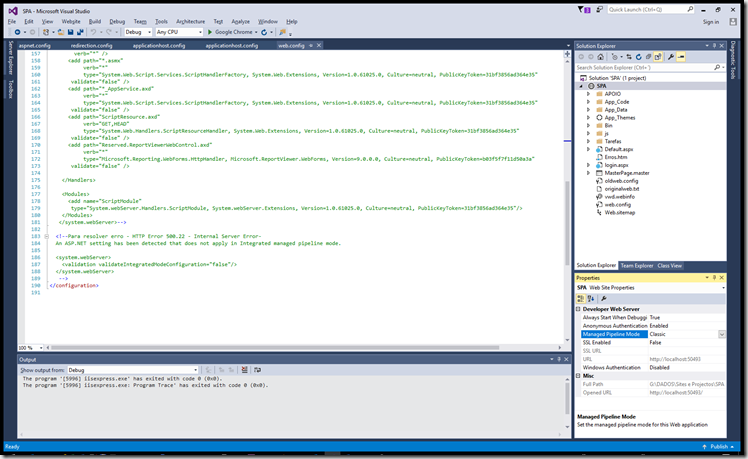Screen dimensions: 748x459
Task: Pin the Output panel
Action: click(x=559, y=359)
